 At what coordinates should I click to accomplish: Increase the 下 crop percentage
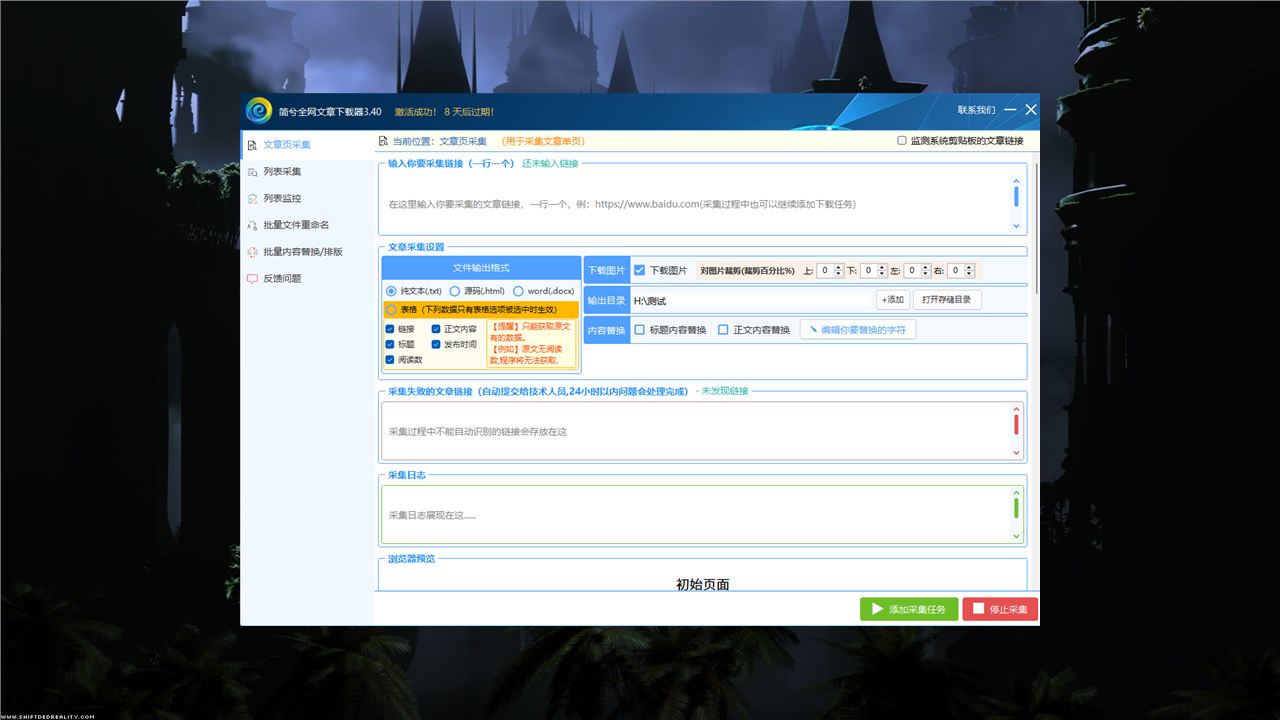pos(882,267)
